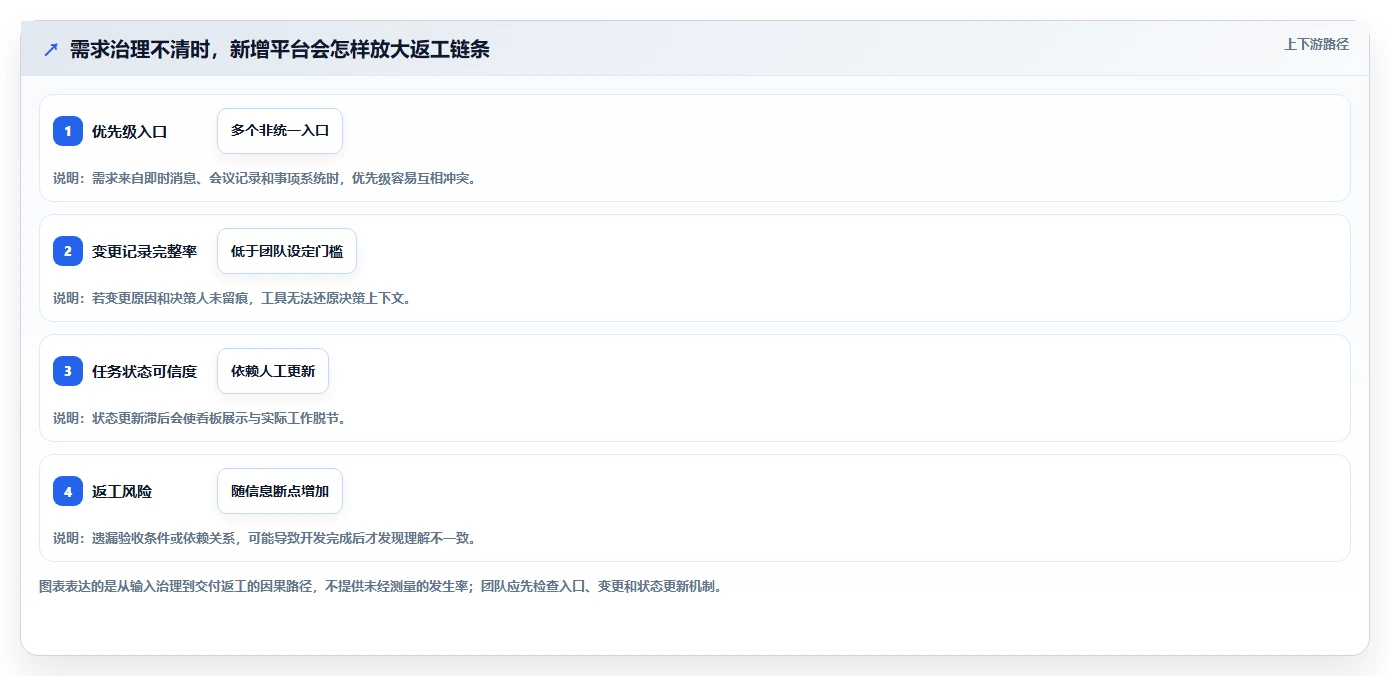Click the 依赖人工更新 pill
The image size is (1390, 676).
point(273,371)
